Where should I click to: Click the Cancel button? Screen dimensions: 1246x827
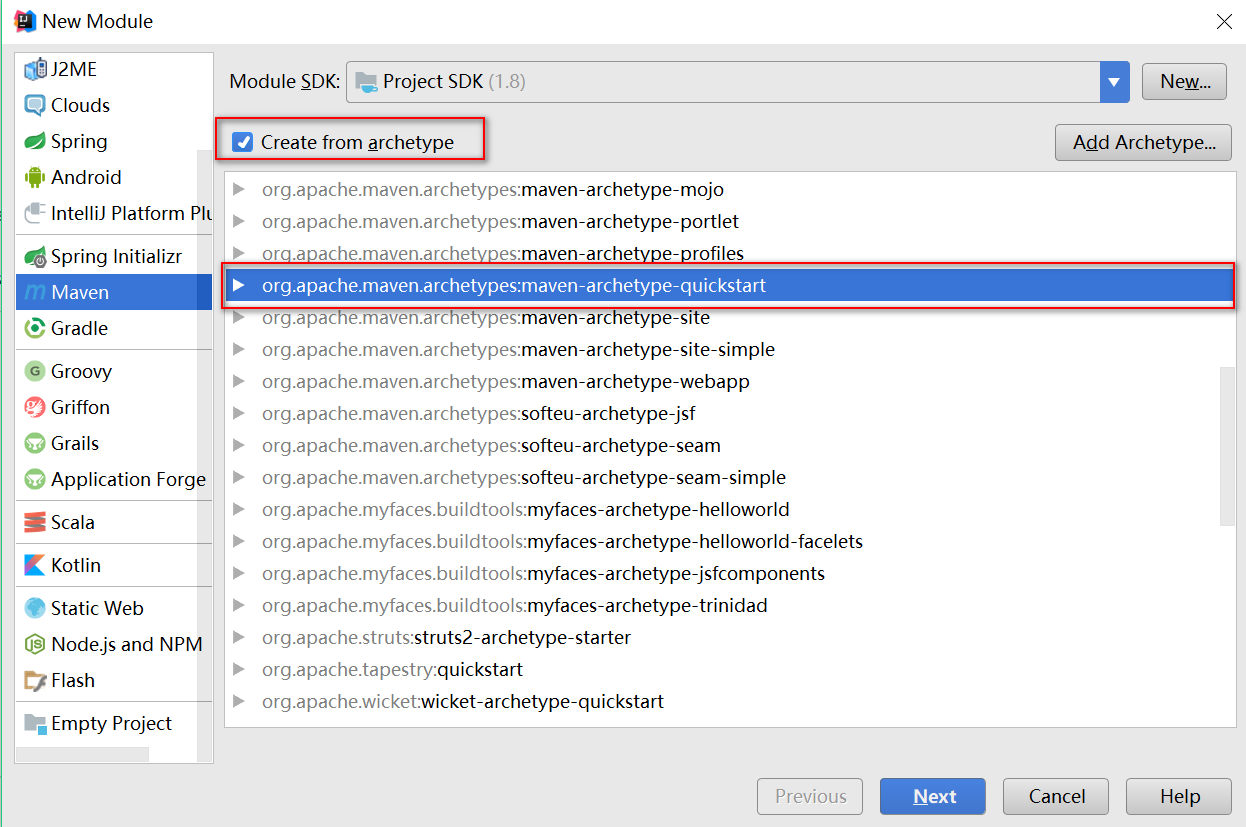click(x=1056, y=796)
